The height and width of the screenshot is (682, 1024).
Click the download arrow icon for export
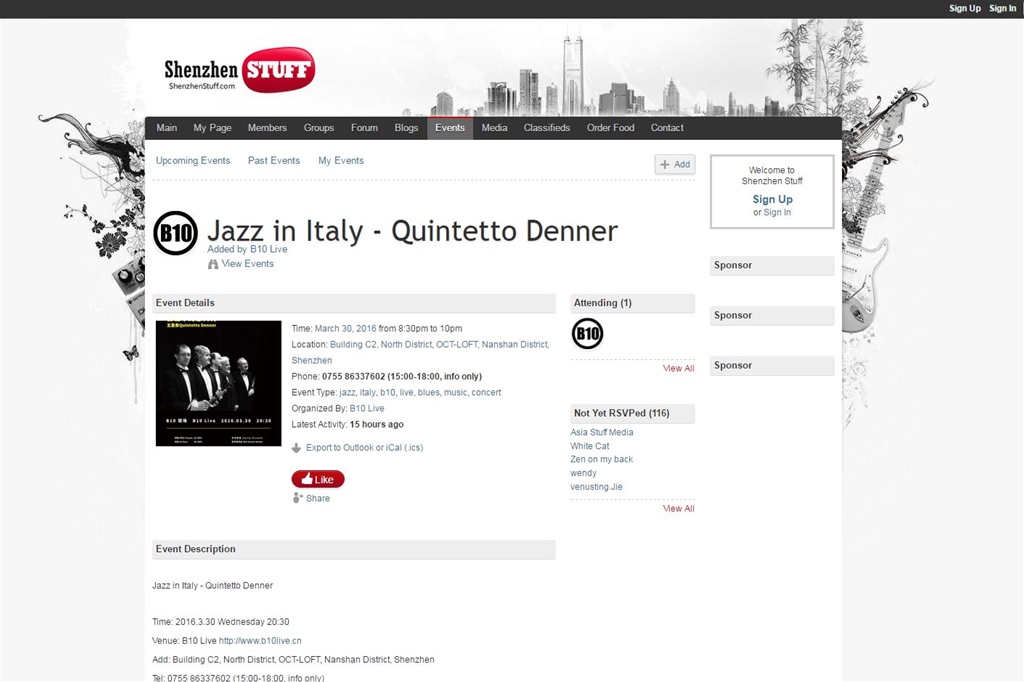(296, 448)
